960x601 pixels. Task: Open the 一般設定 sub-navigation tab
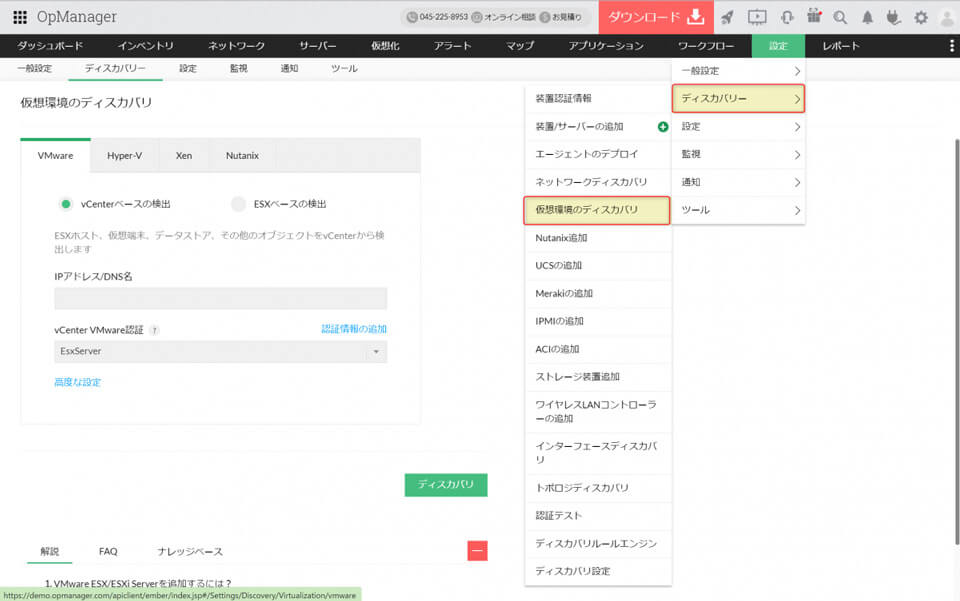click(x=35, y=69)
